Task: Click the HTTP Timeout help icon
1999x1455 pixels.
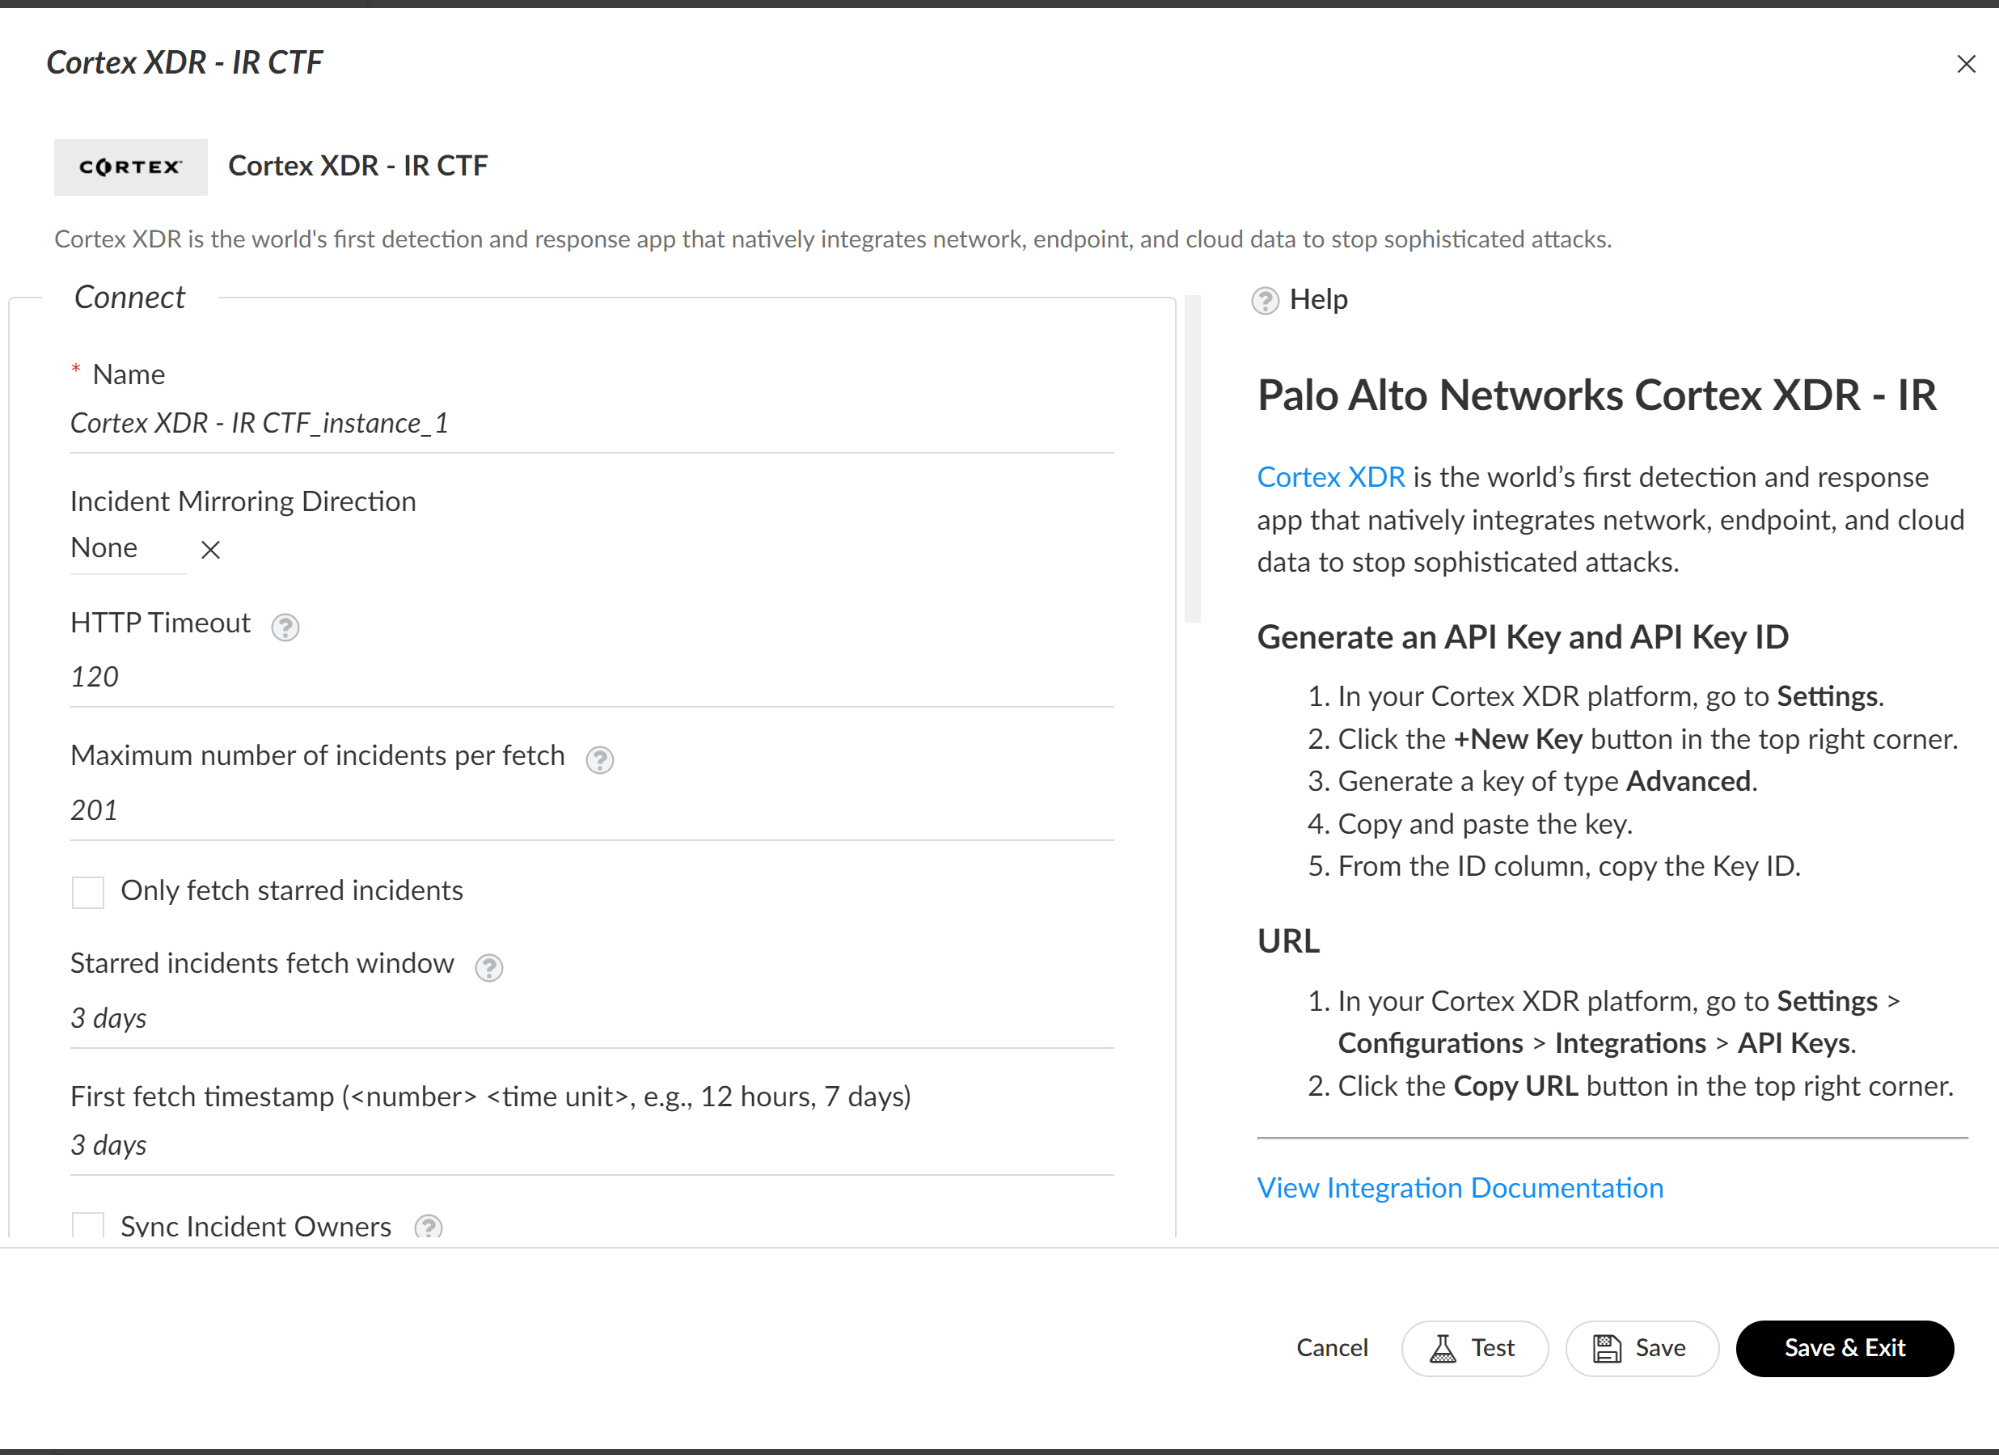Action: (x=285, y=627)
